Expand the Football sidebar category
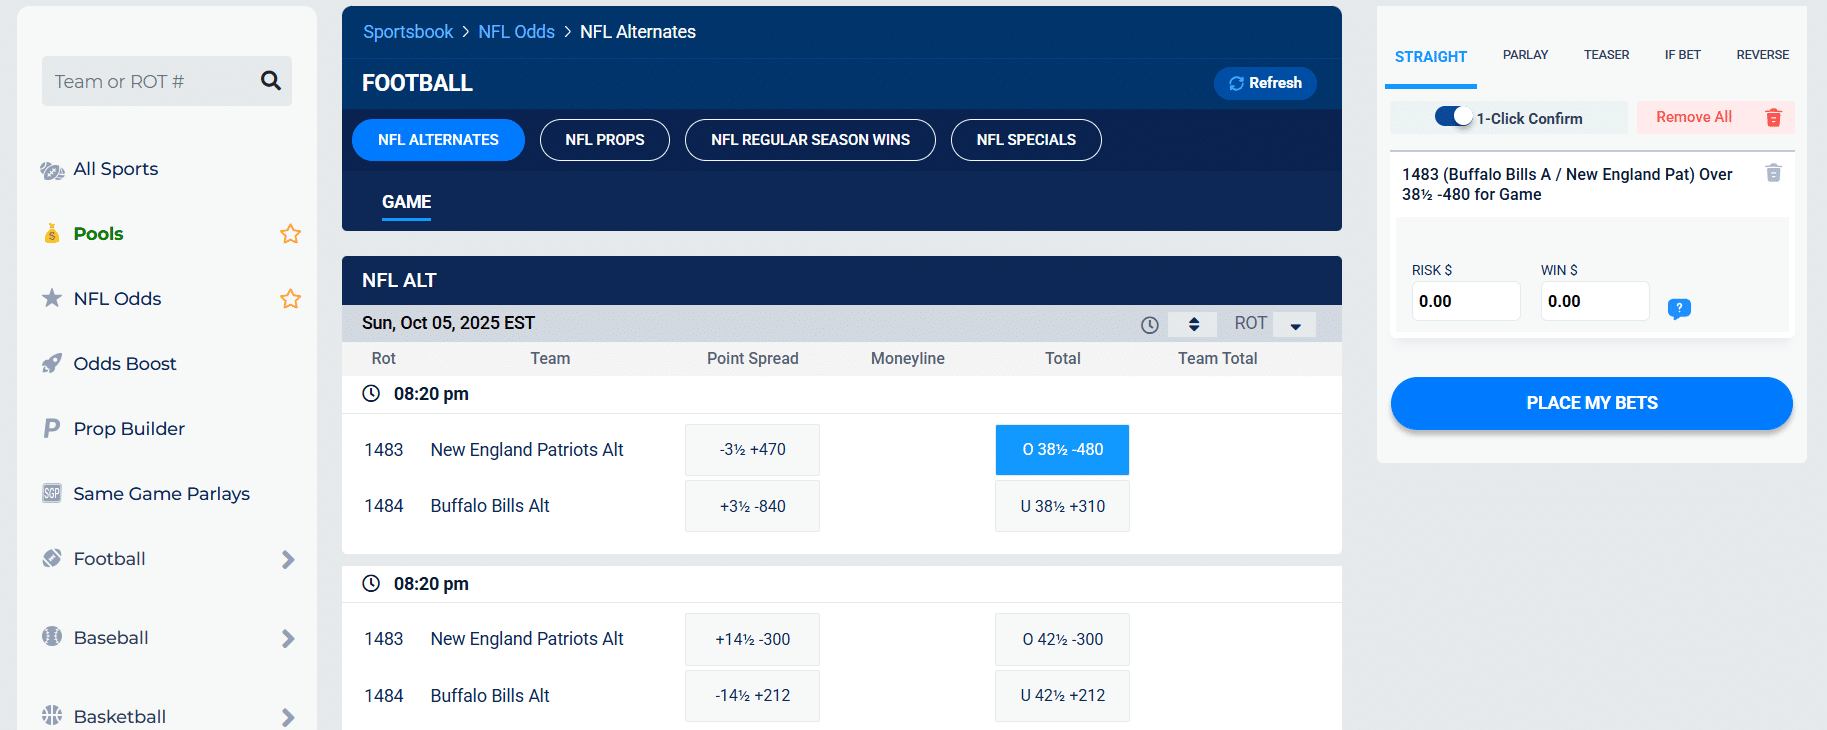 [288, 559]
